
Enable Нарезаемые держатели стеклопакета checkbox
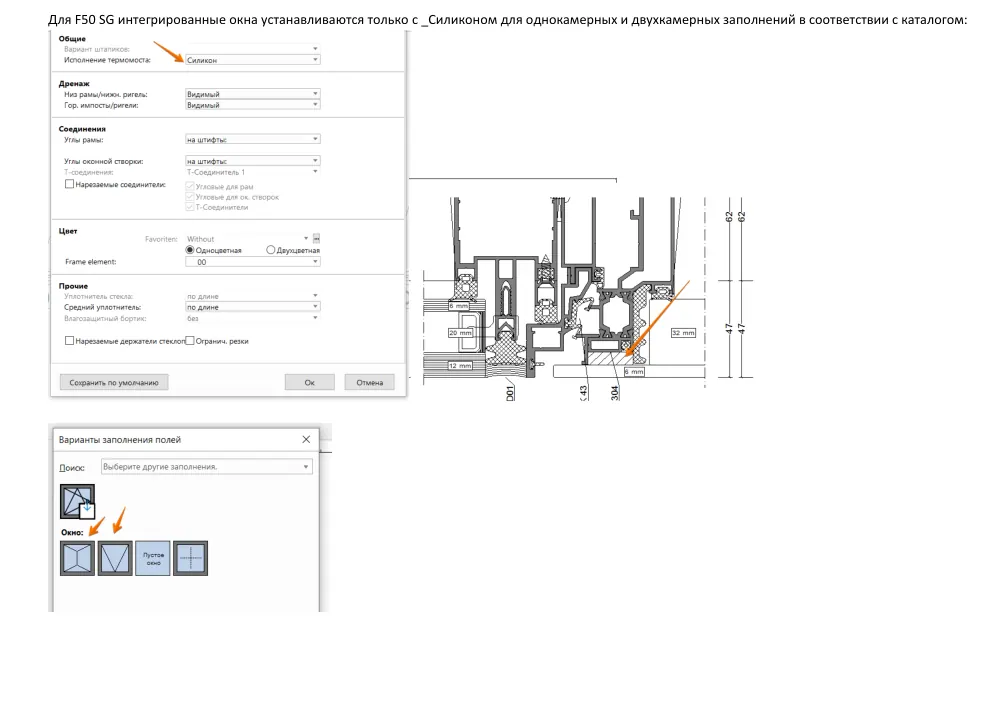[70, 341]
